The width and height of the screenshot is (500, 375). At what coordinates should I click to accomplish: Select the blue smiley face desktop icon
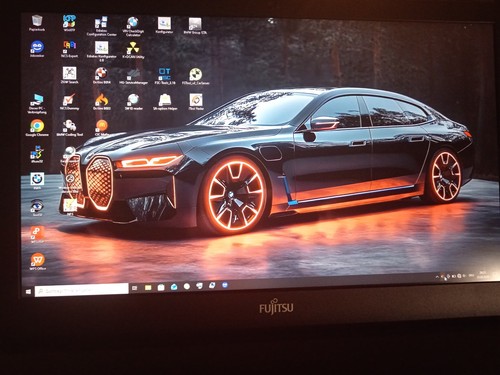[x=37, y=49]
